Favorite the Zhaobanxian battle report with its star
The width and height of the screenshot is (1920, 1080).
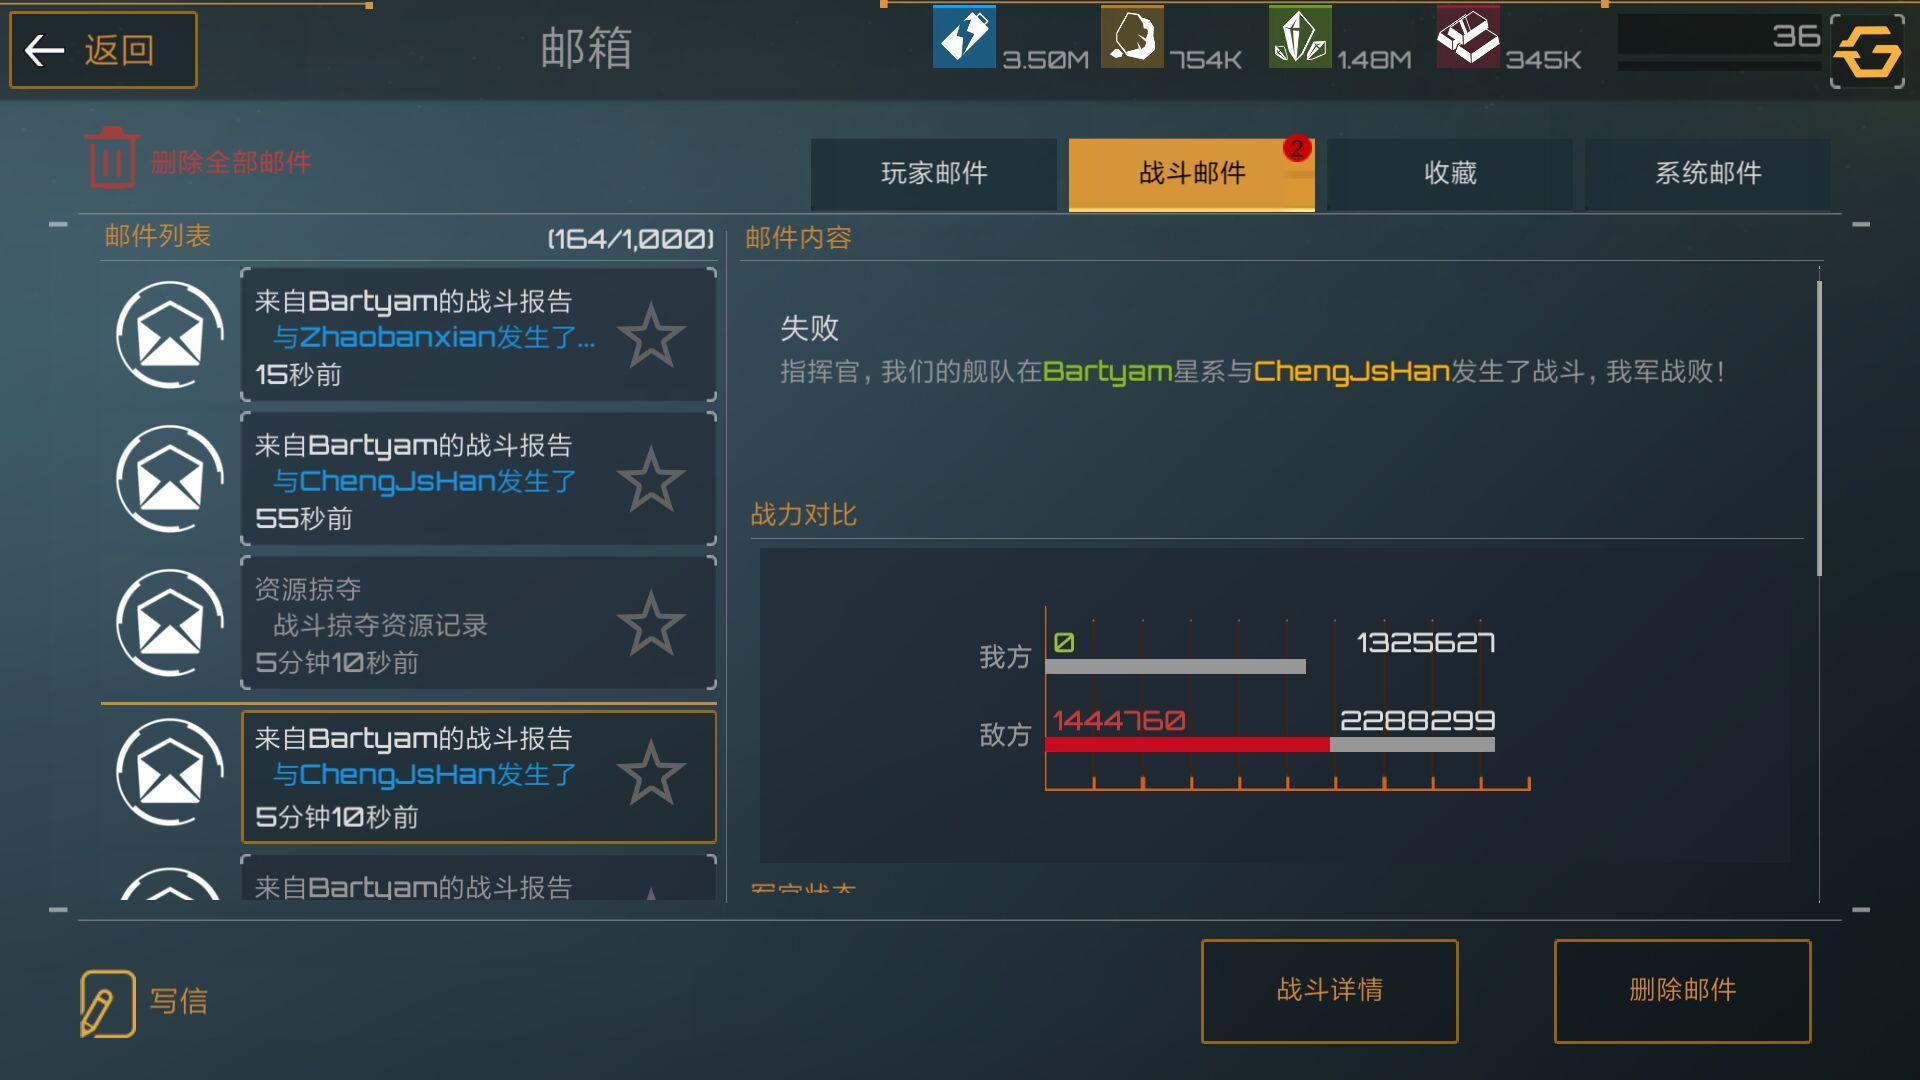click(651, 335)
